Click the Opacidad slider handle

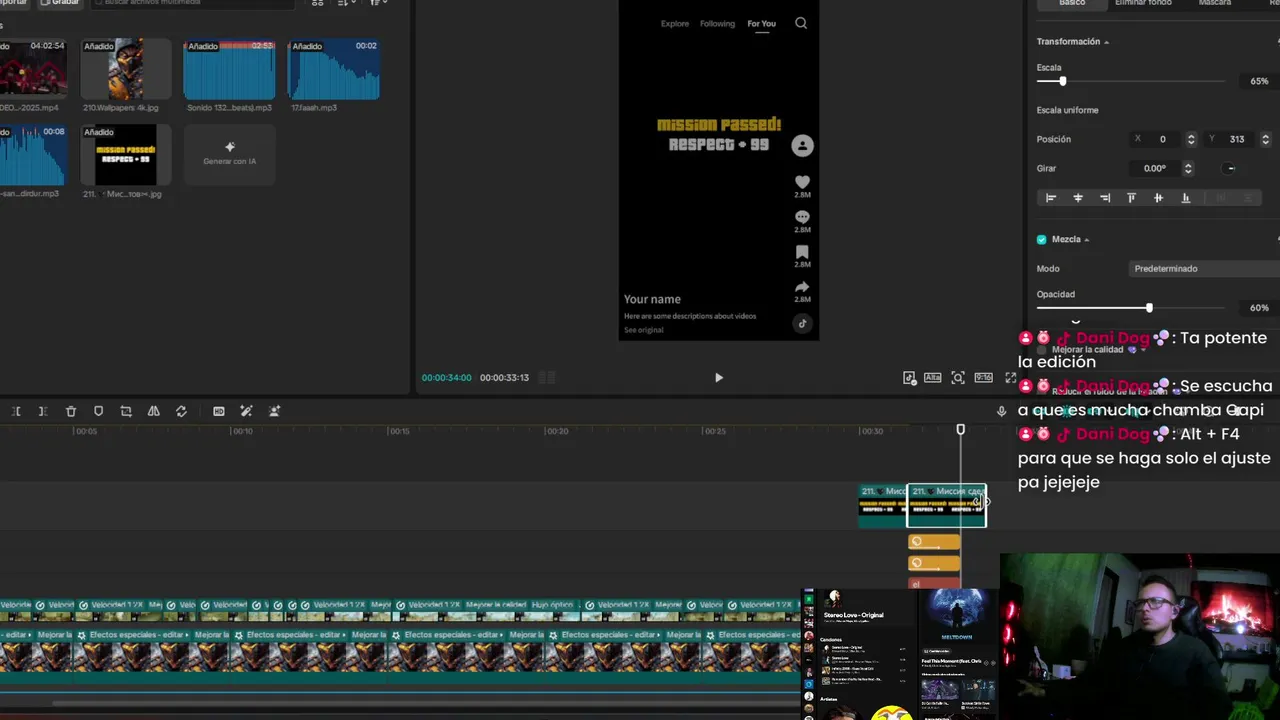(x=1149, y=308)
